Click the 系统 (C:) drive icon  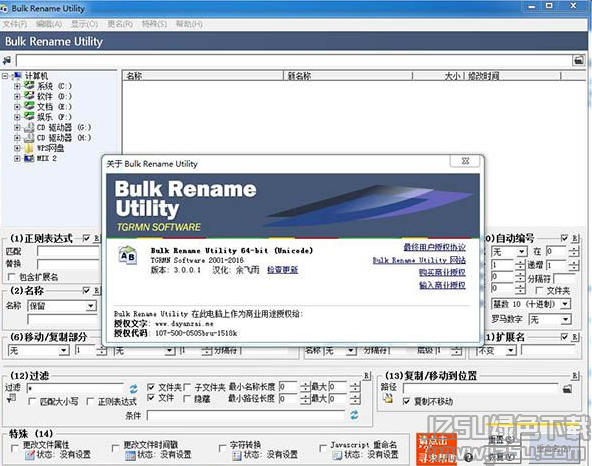tap(29, 86)
